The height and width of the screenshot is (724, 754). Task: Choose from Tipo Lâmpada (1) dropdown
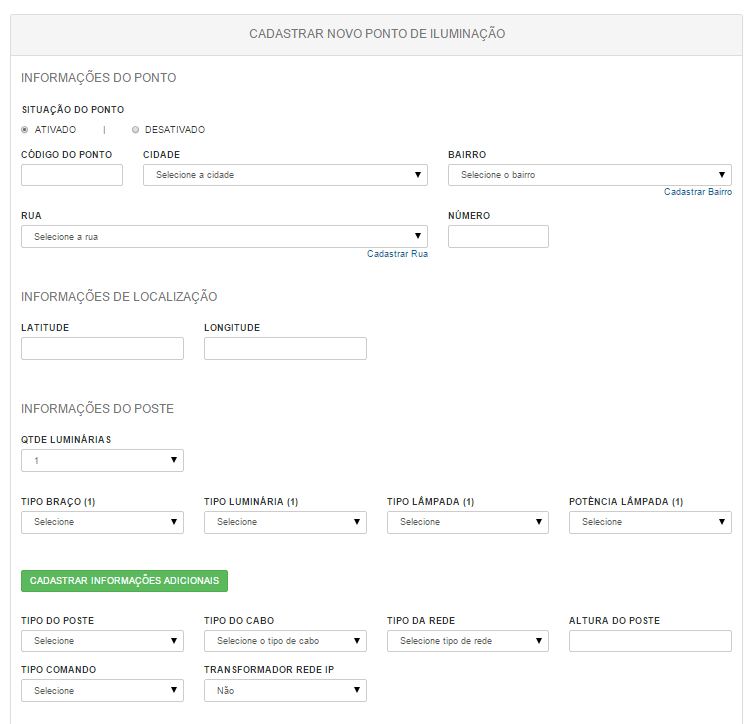tap(468, 522)
